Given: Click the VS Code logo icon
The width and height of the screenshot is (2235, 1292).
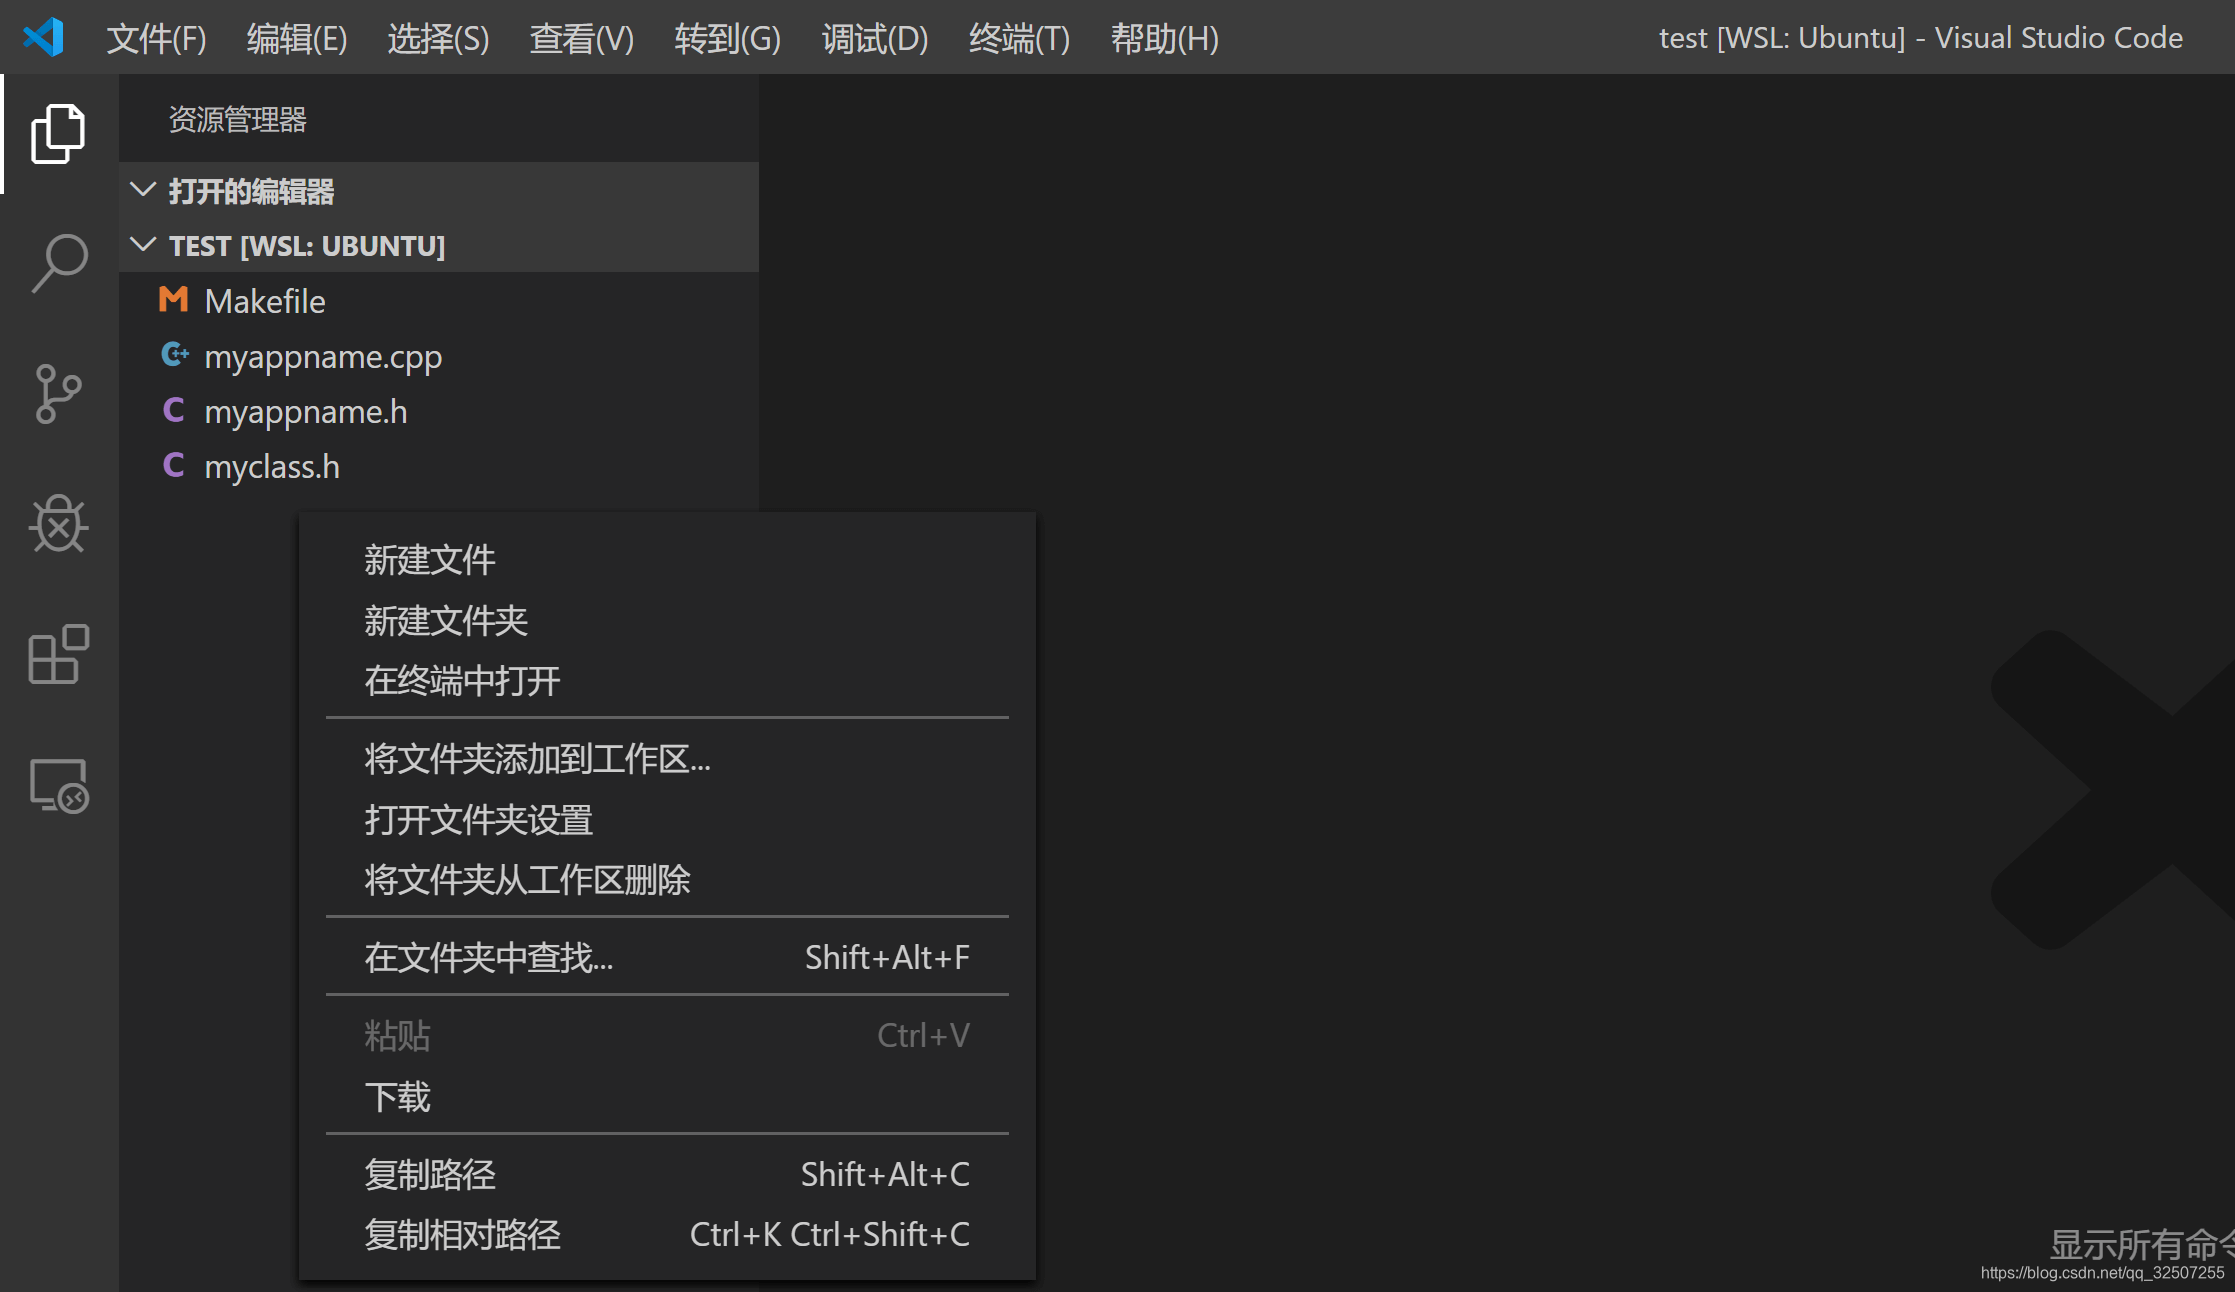Looking at the screenshot, I should pyautogui.click(x=43, y=37).
